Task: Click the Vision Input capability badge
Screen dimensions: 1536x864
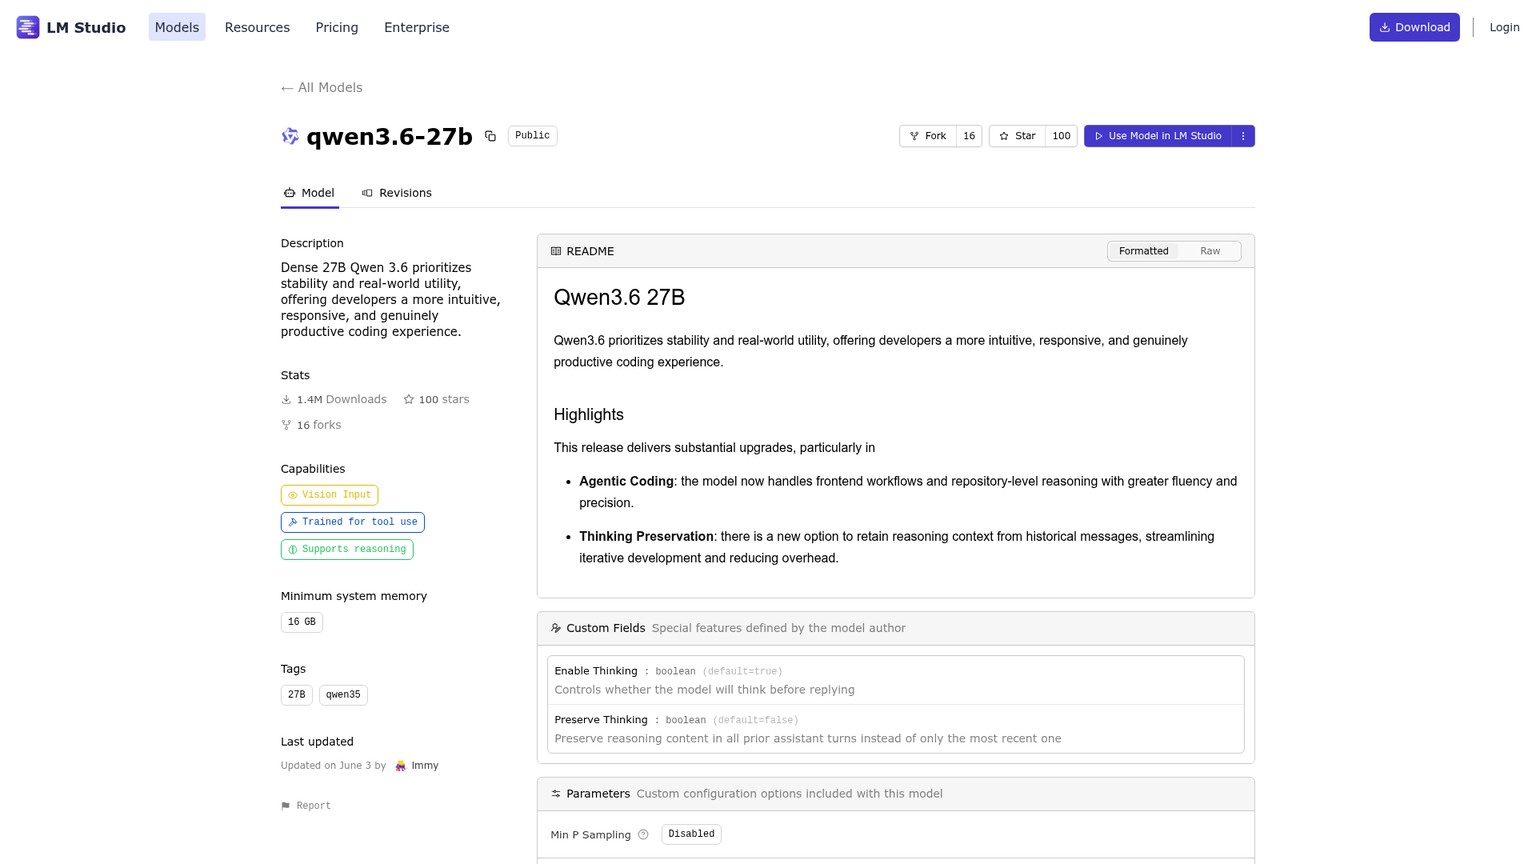Action: pyautogui.click(x=329, y=495)
